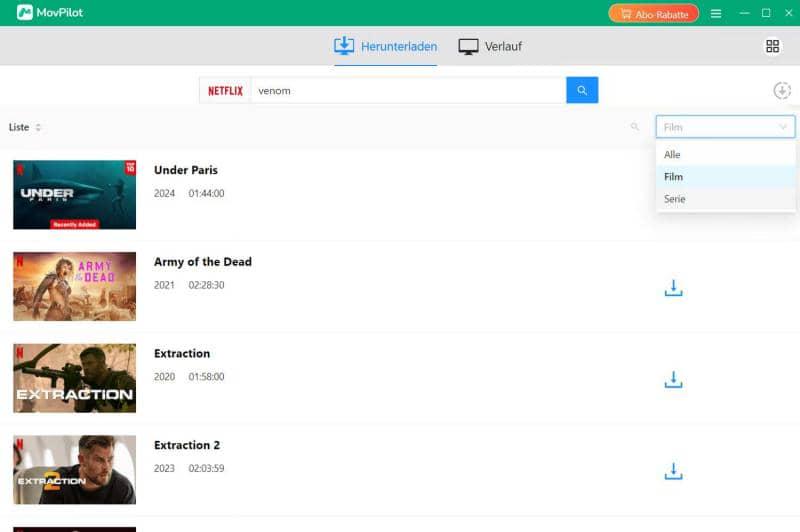Viewport: 800px width, 532px height.
Task: Download the Extraction 2 movie
Action: (673, 472)
